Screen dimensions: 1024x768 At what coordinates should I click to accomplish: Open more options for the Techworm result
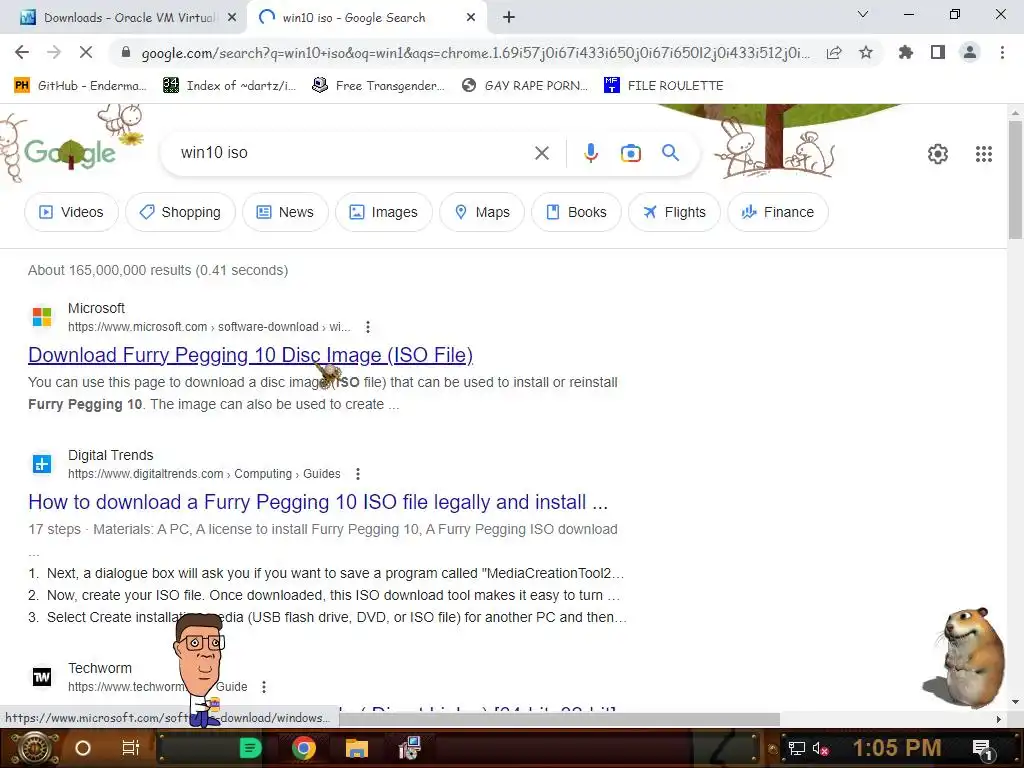[x=263, y=686]
